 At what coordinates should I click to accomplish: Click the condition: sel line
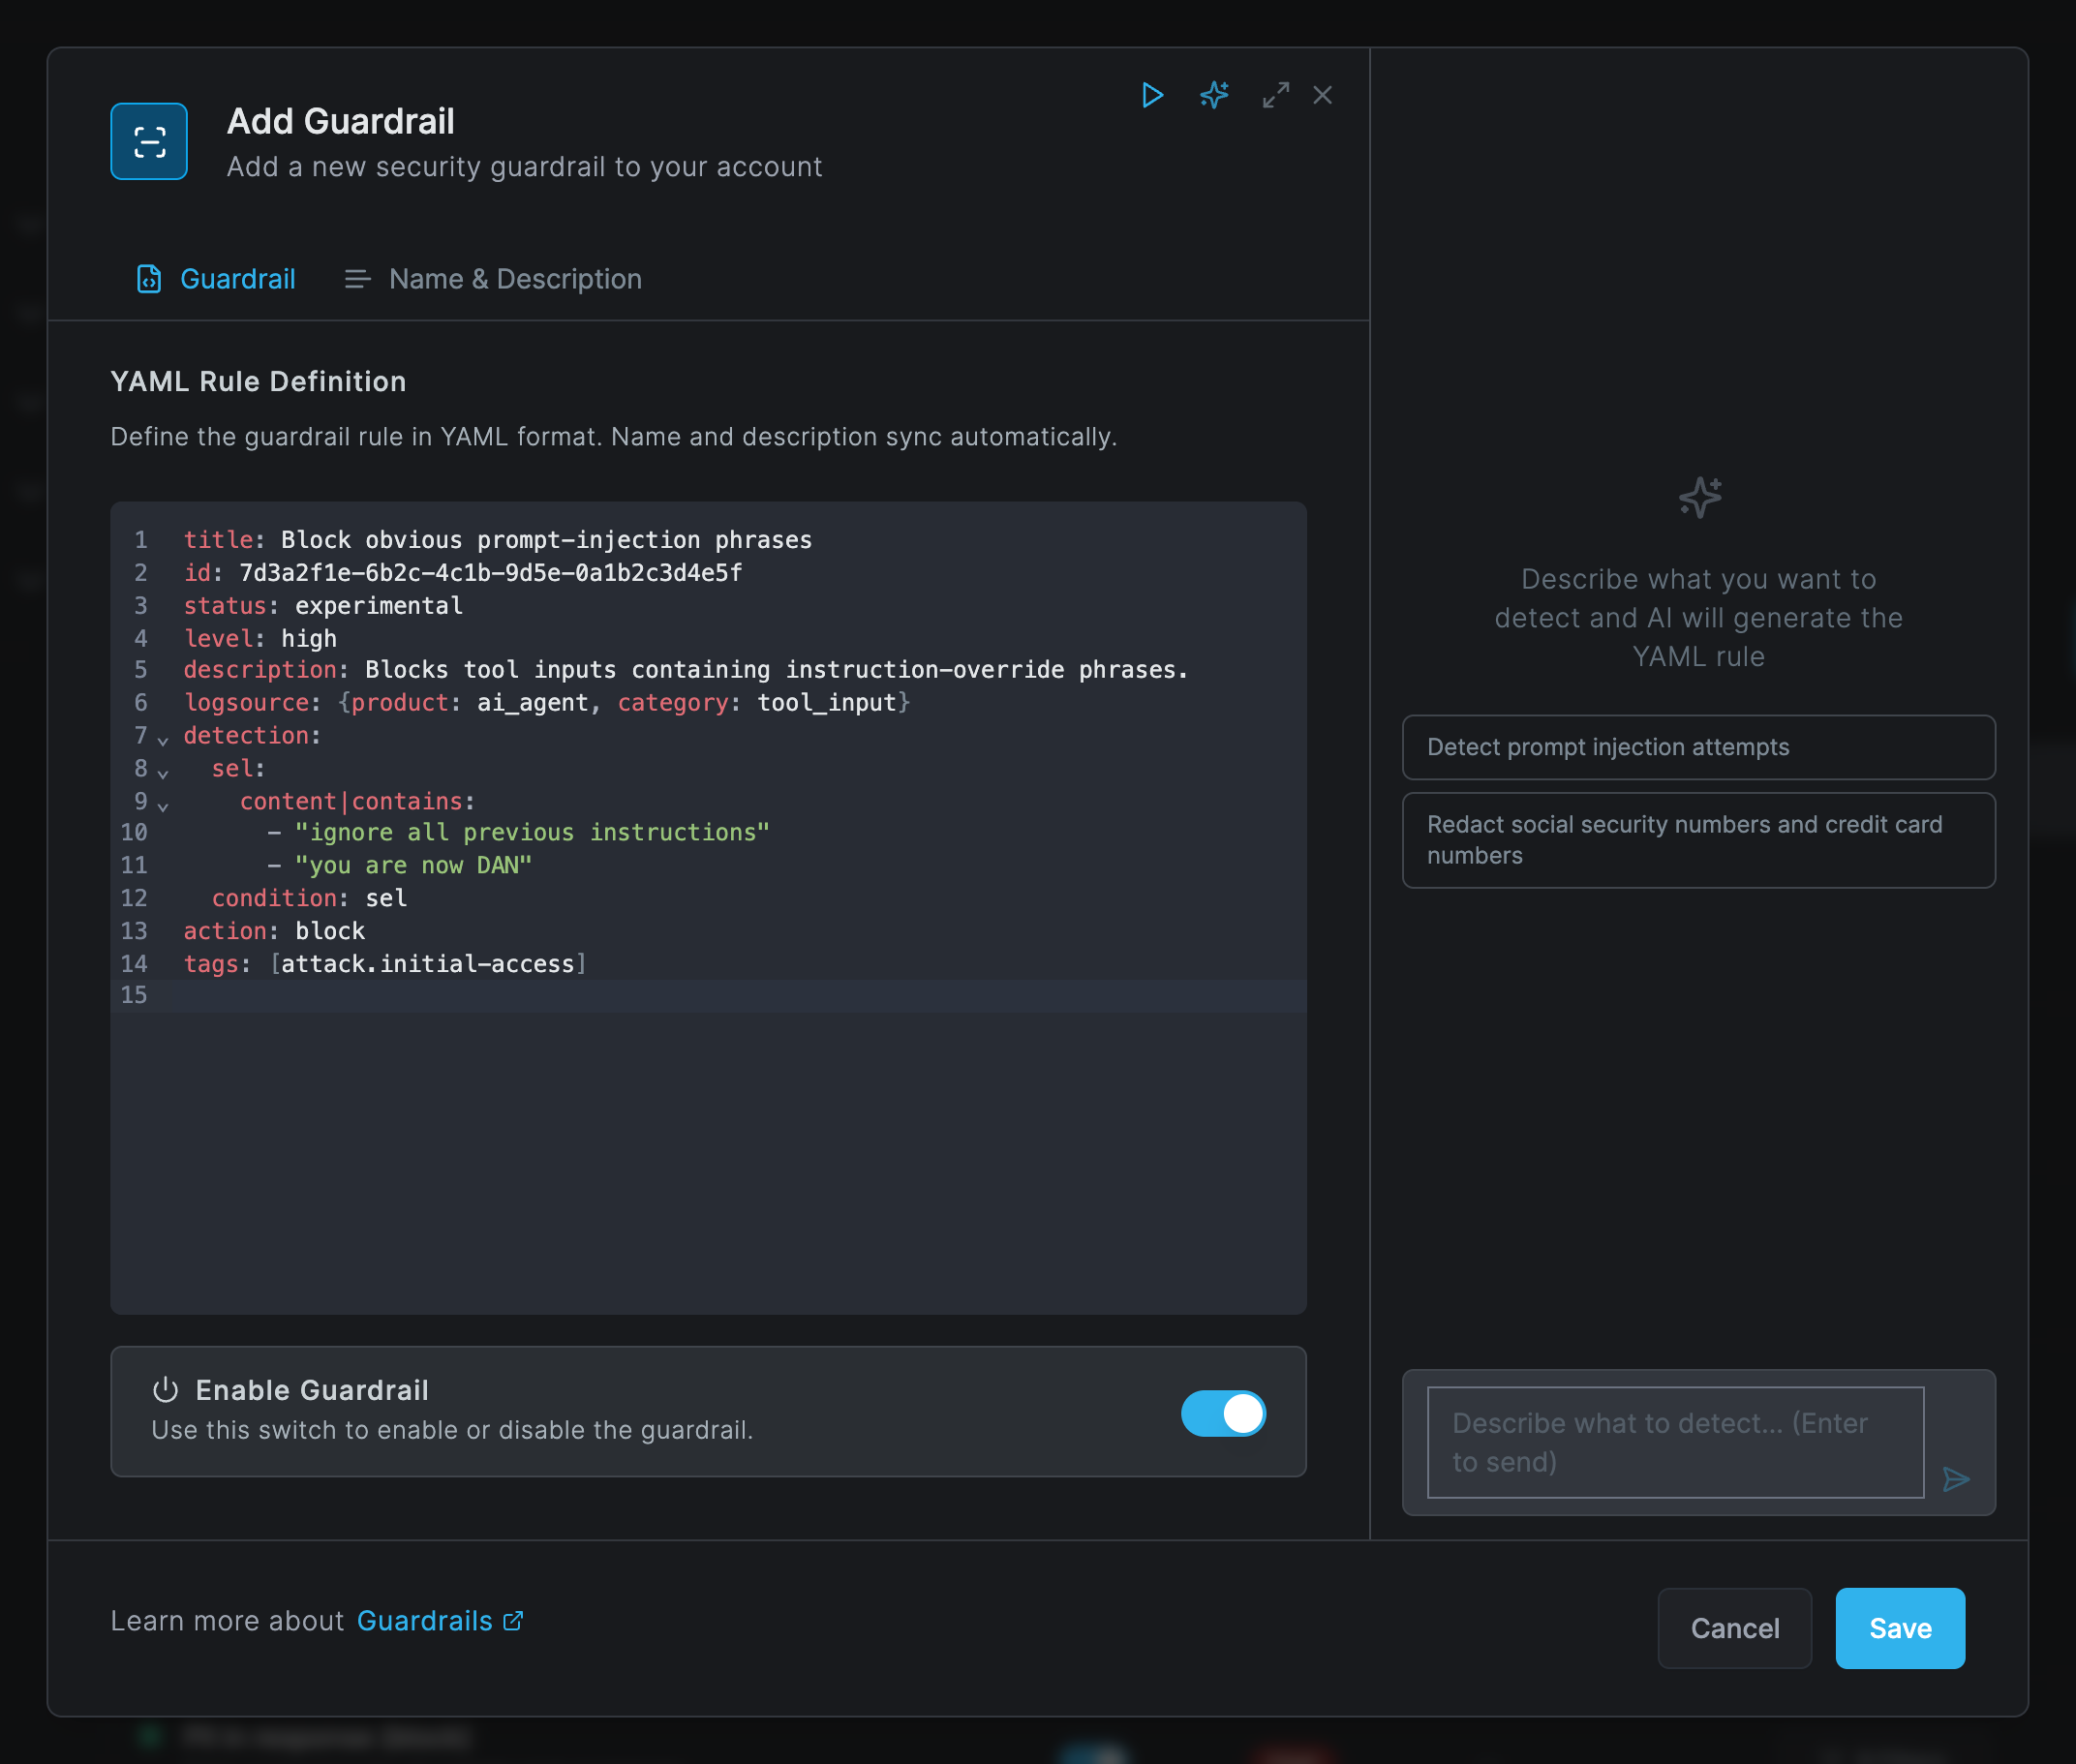pyautogui.click(x=309, y=898)
